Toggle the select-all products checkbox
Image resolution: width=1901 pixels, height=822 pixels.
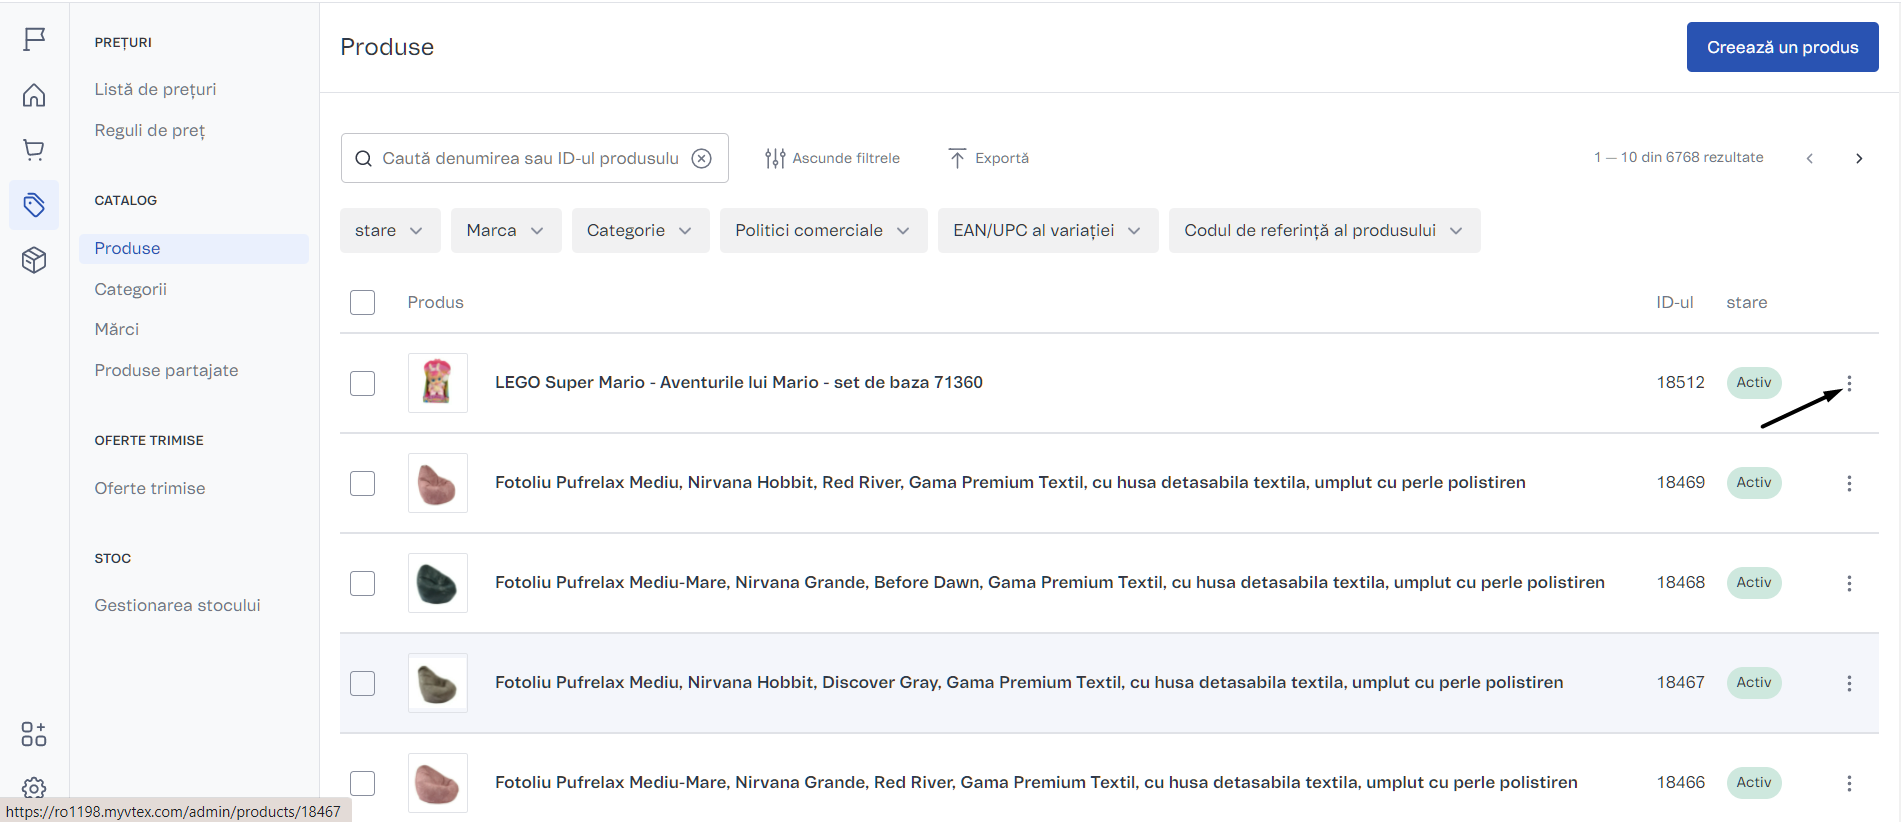(x=363, y=302)
